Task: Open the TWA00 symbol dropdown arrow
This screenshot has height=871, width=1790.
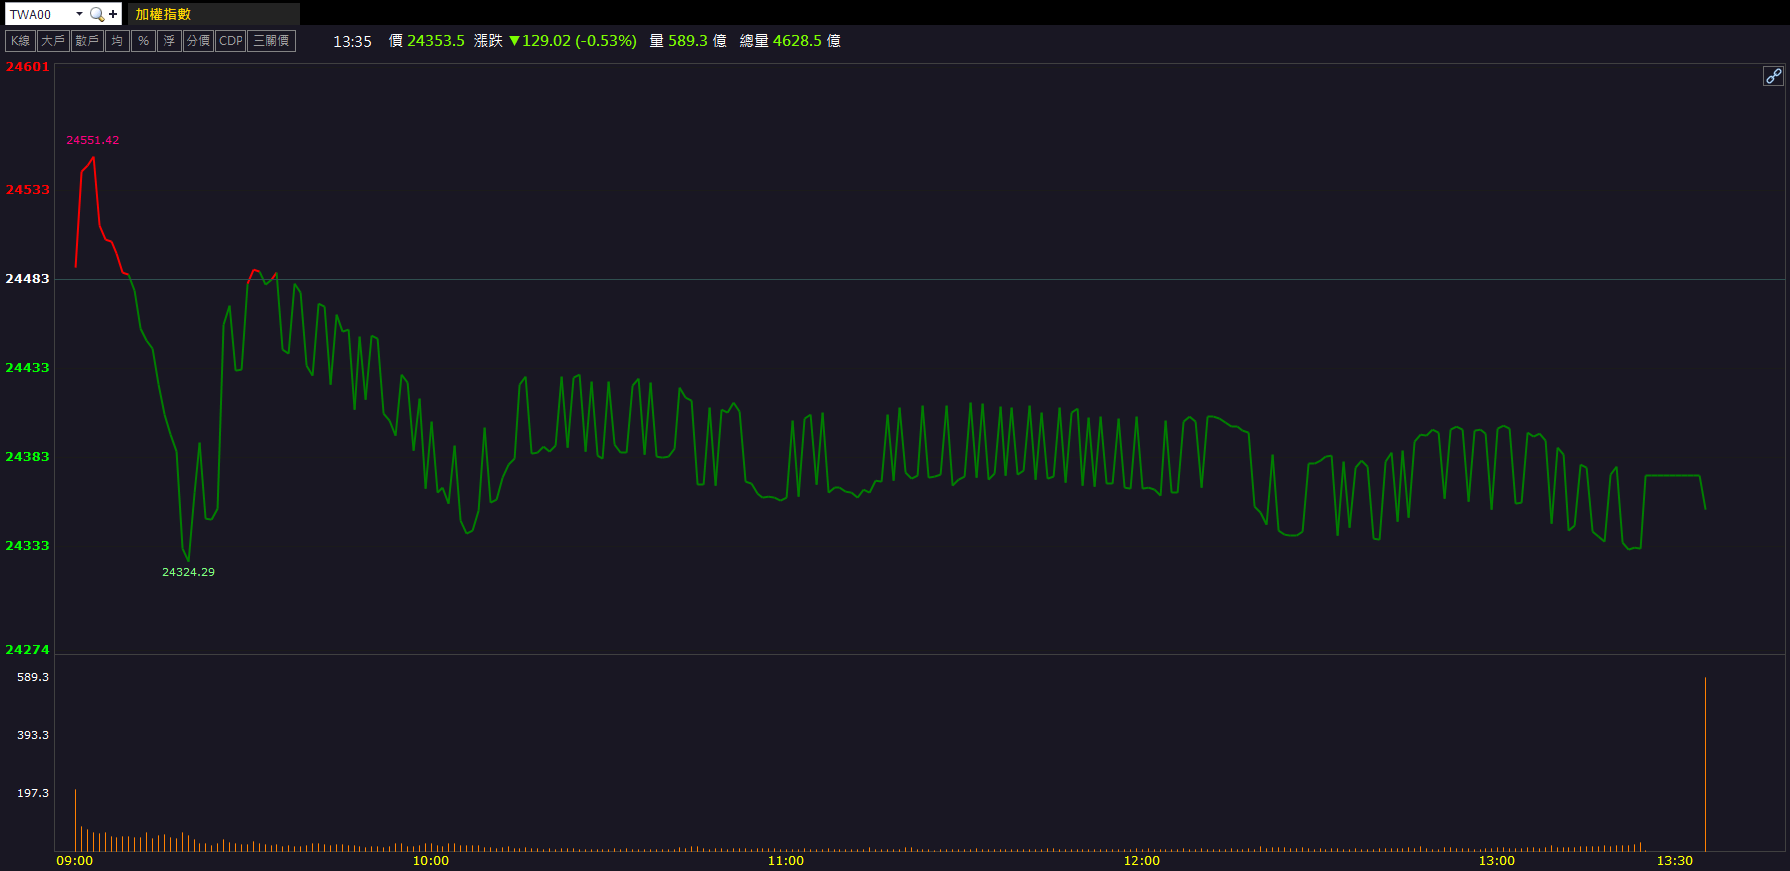Action: [x=79, y=14]
